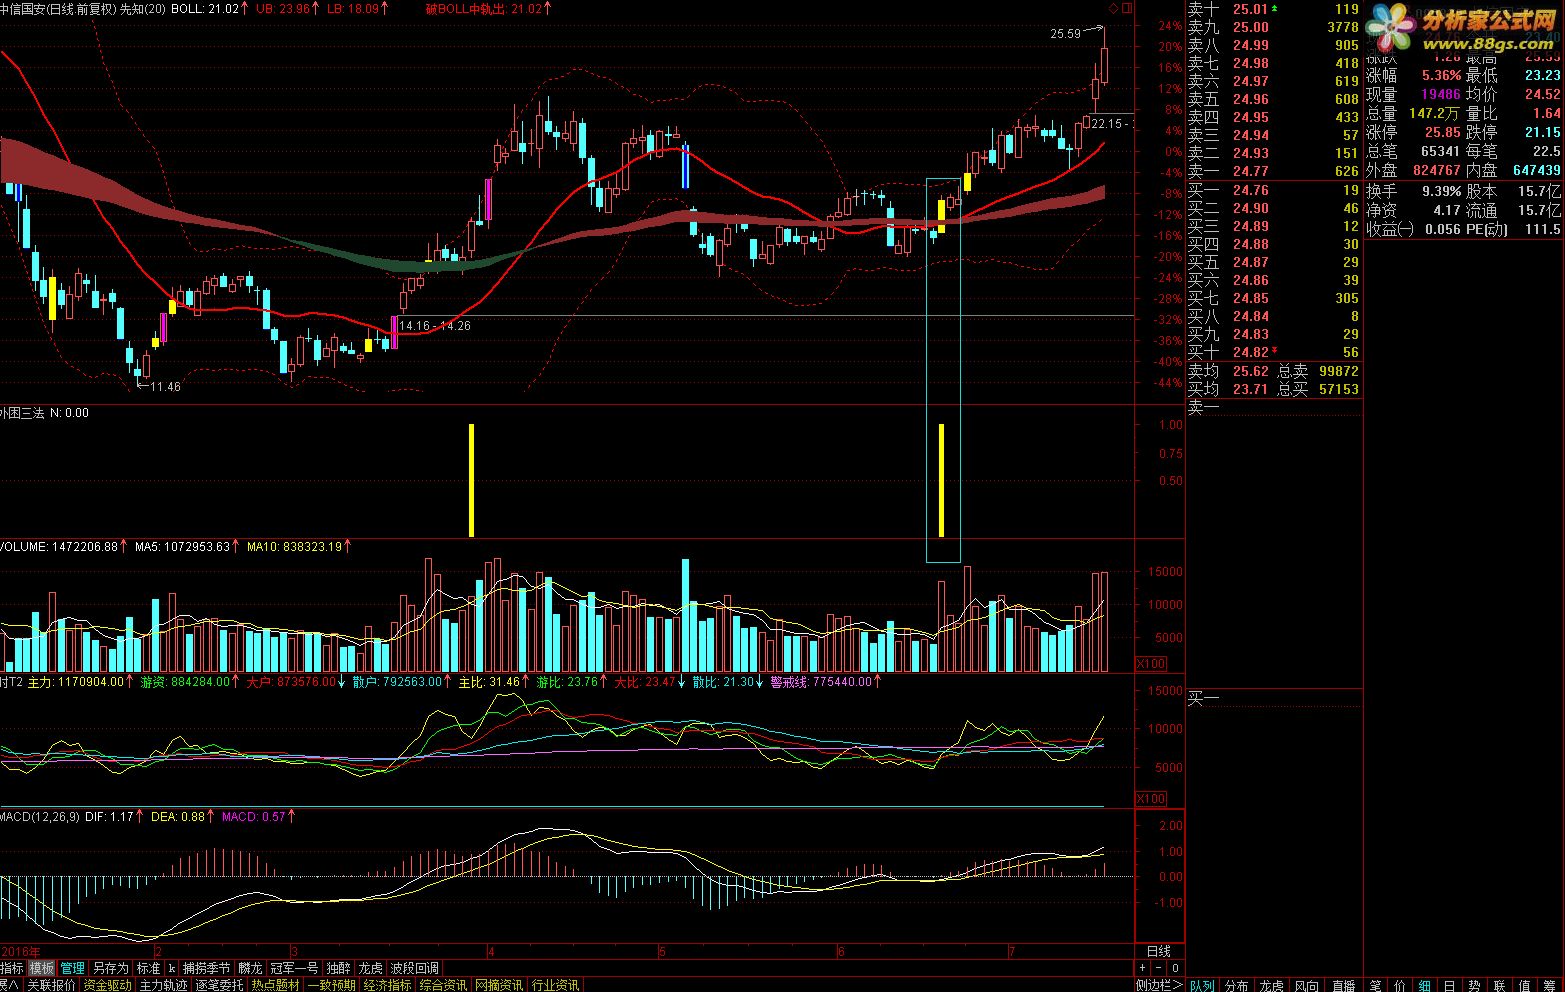
Task: Select the 联 tab at bottom right
Action: 1499,985
